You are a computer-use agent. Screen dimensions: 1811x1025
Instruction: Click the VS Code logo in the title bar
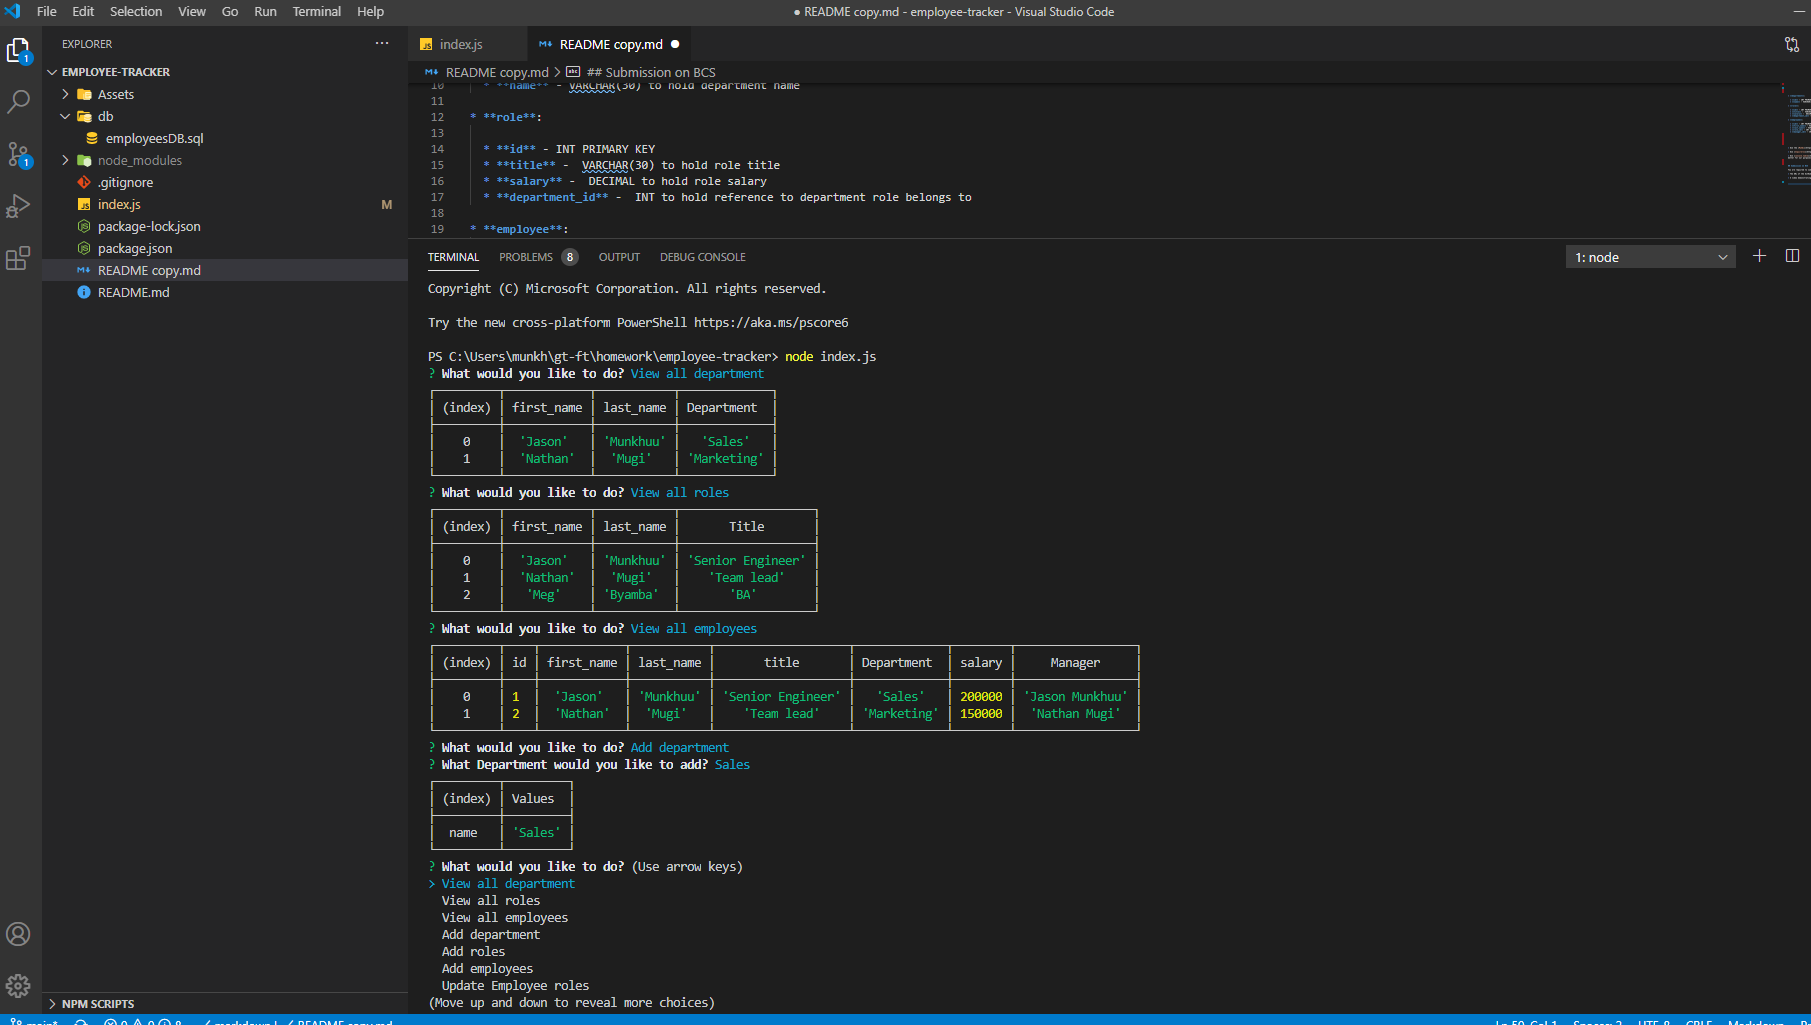[x=12, y=11]
